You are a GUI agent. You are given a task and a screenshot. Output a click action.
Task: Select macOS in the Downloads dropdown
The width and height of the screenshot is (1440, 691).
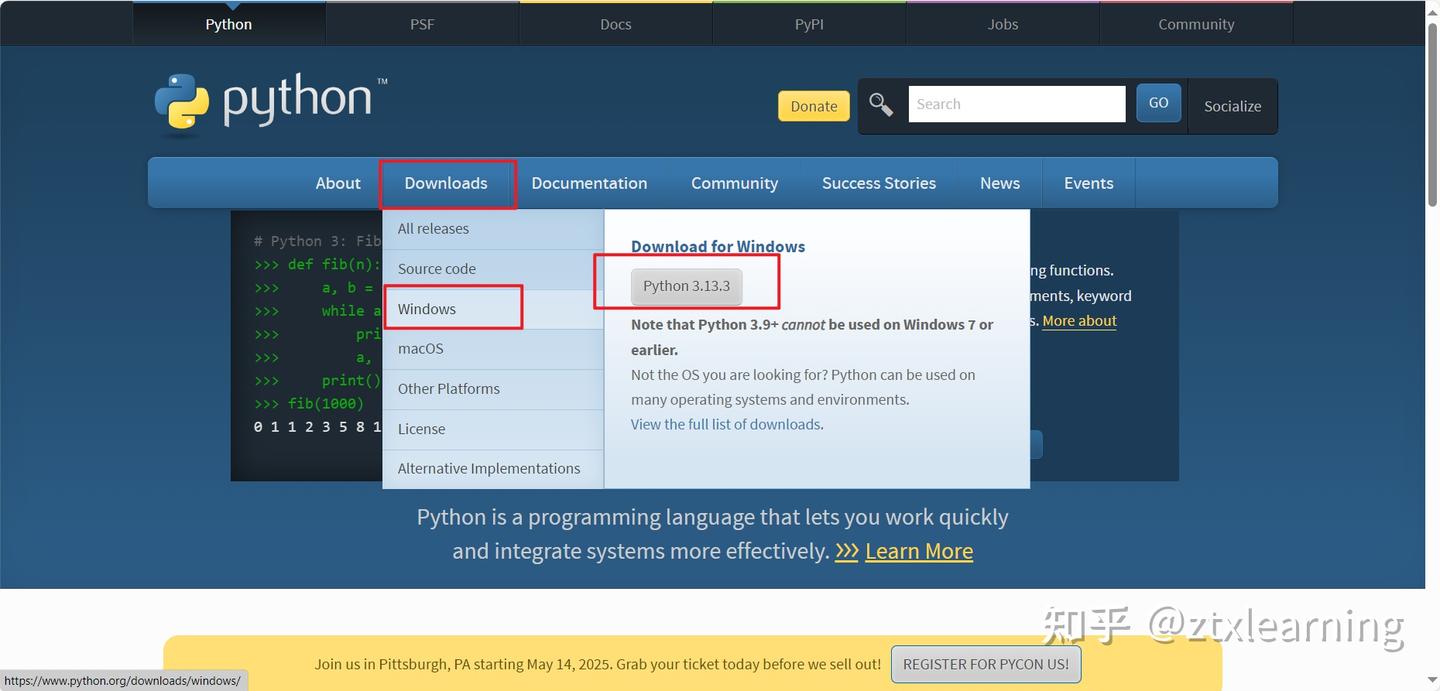pyautogui.click(x=421, y=348)
